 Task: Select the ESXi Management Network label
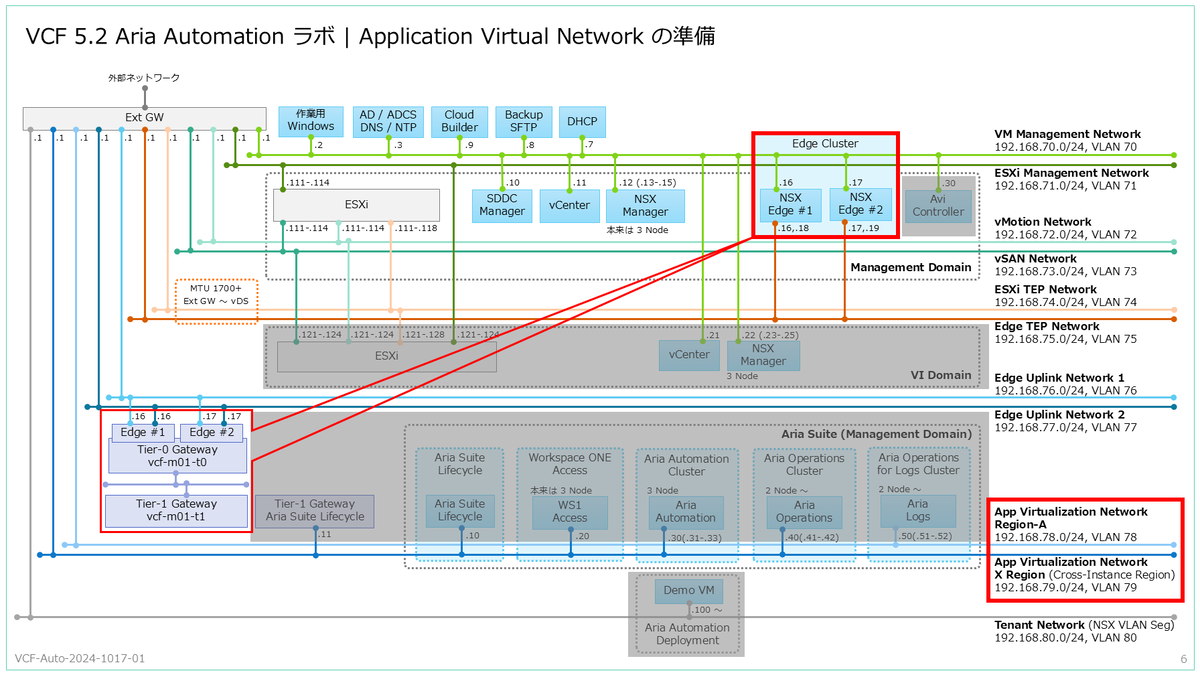tap(1071, 173)
